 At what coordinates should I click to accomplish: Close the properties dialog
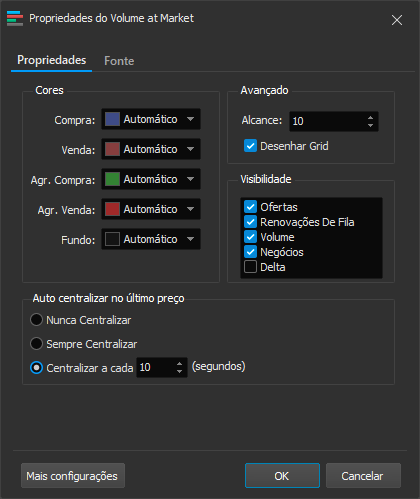coord(397,20)
